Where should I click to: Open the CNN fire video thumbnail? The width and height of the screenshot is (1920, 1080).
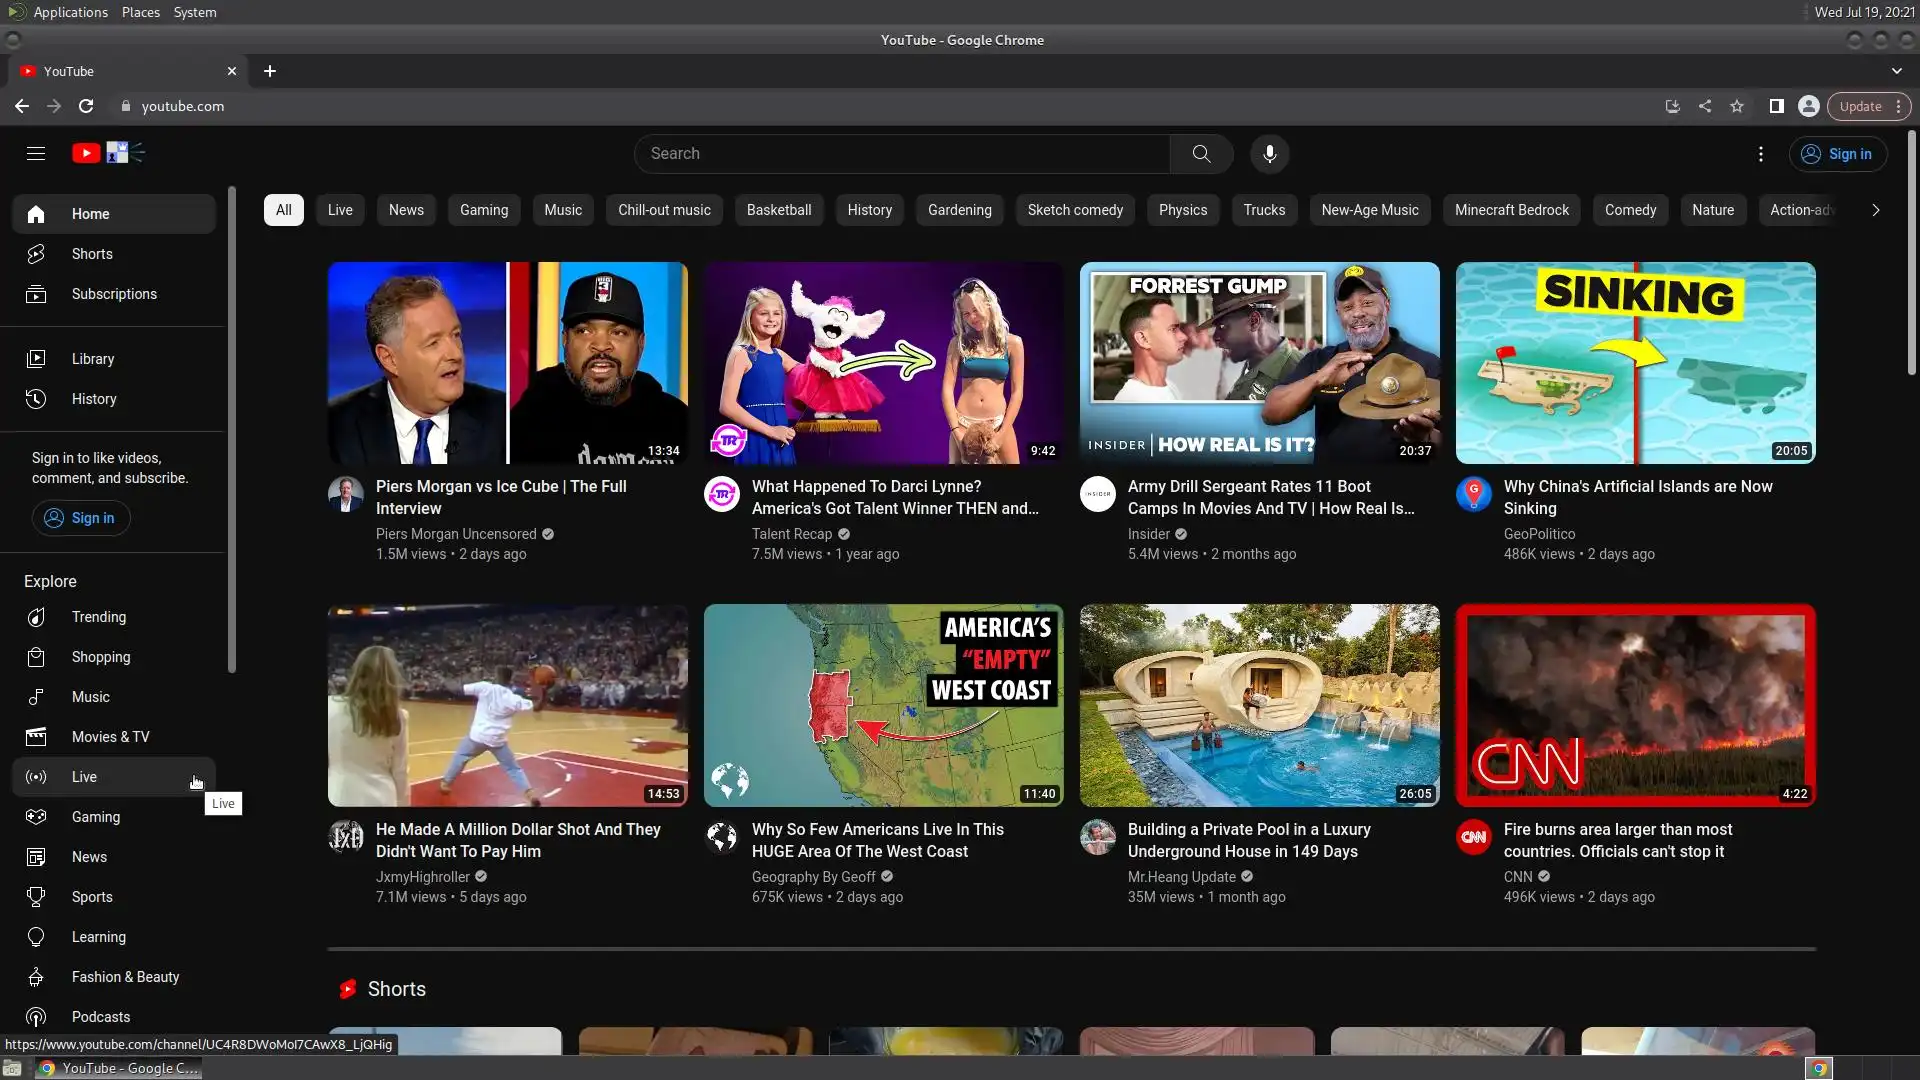pyautogui.click(x=1635, y=705)
